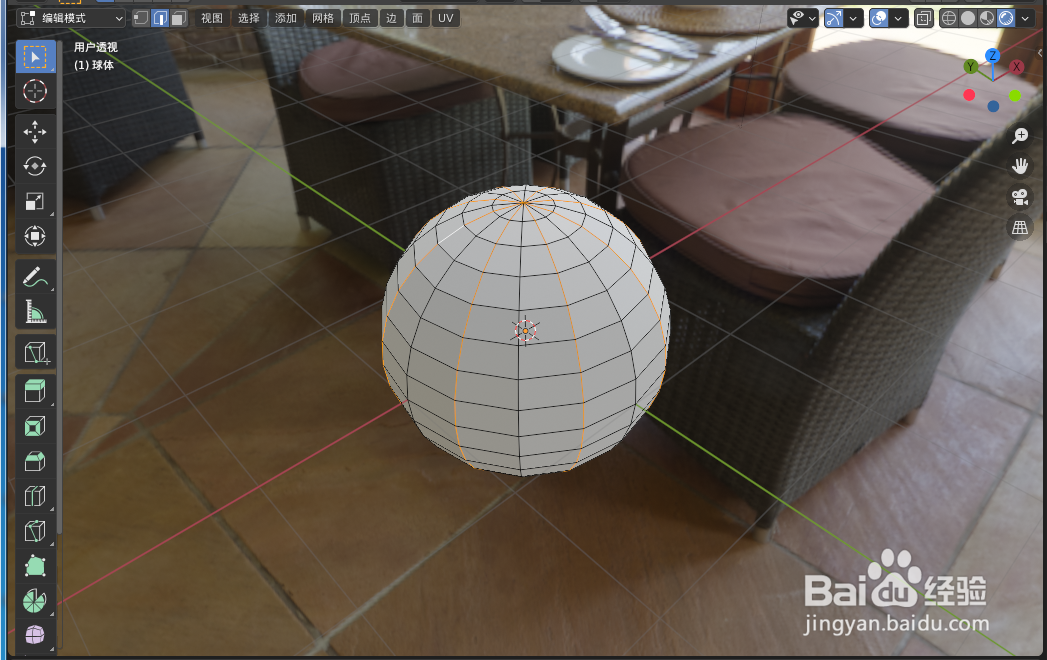Screen dimensions: 1047x660
Task: Click the camera view icon in viewport sidebar
Action: pyautogui.click(x=1019, y=197)
